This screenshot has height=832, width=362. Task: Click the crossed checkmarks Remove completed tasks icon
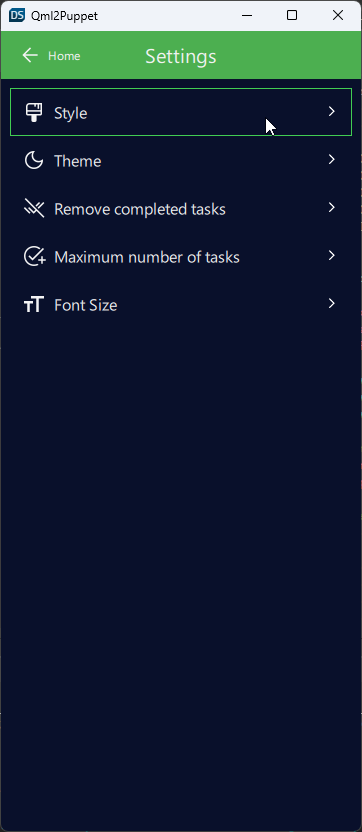pos(34,209)
